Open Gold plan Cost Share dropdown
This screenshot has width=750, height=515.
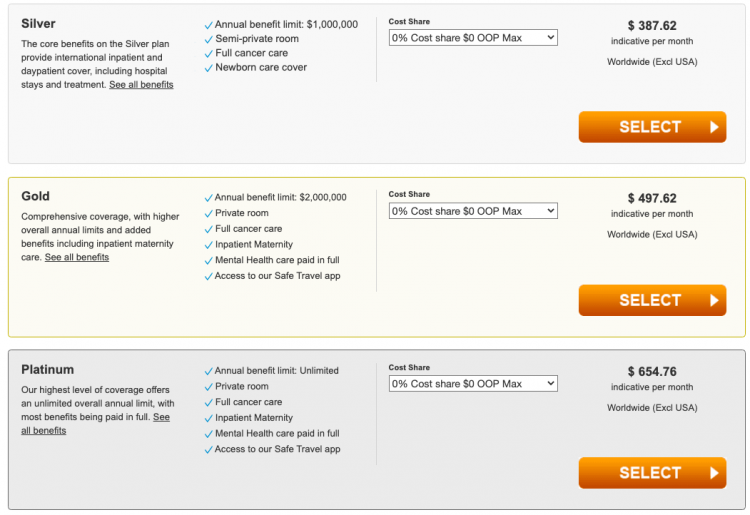coord(472,211)
